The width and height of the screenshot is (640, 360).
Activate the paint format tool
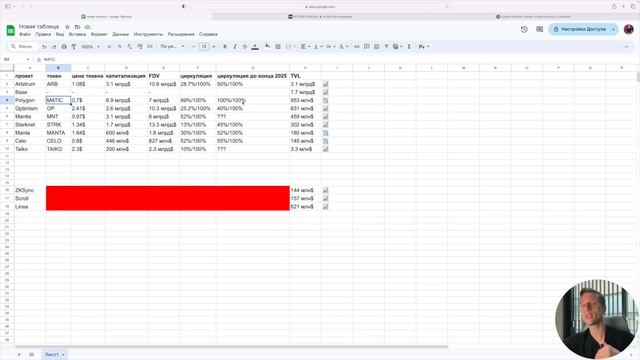74,47
